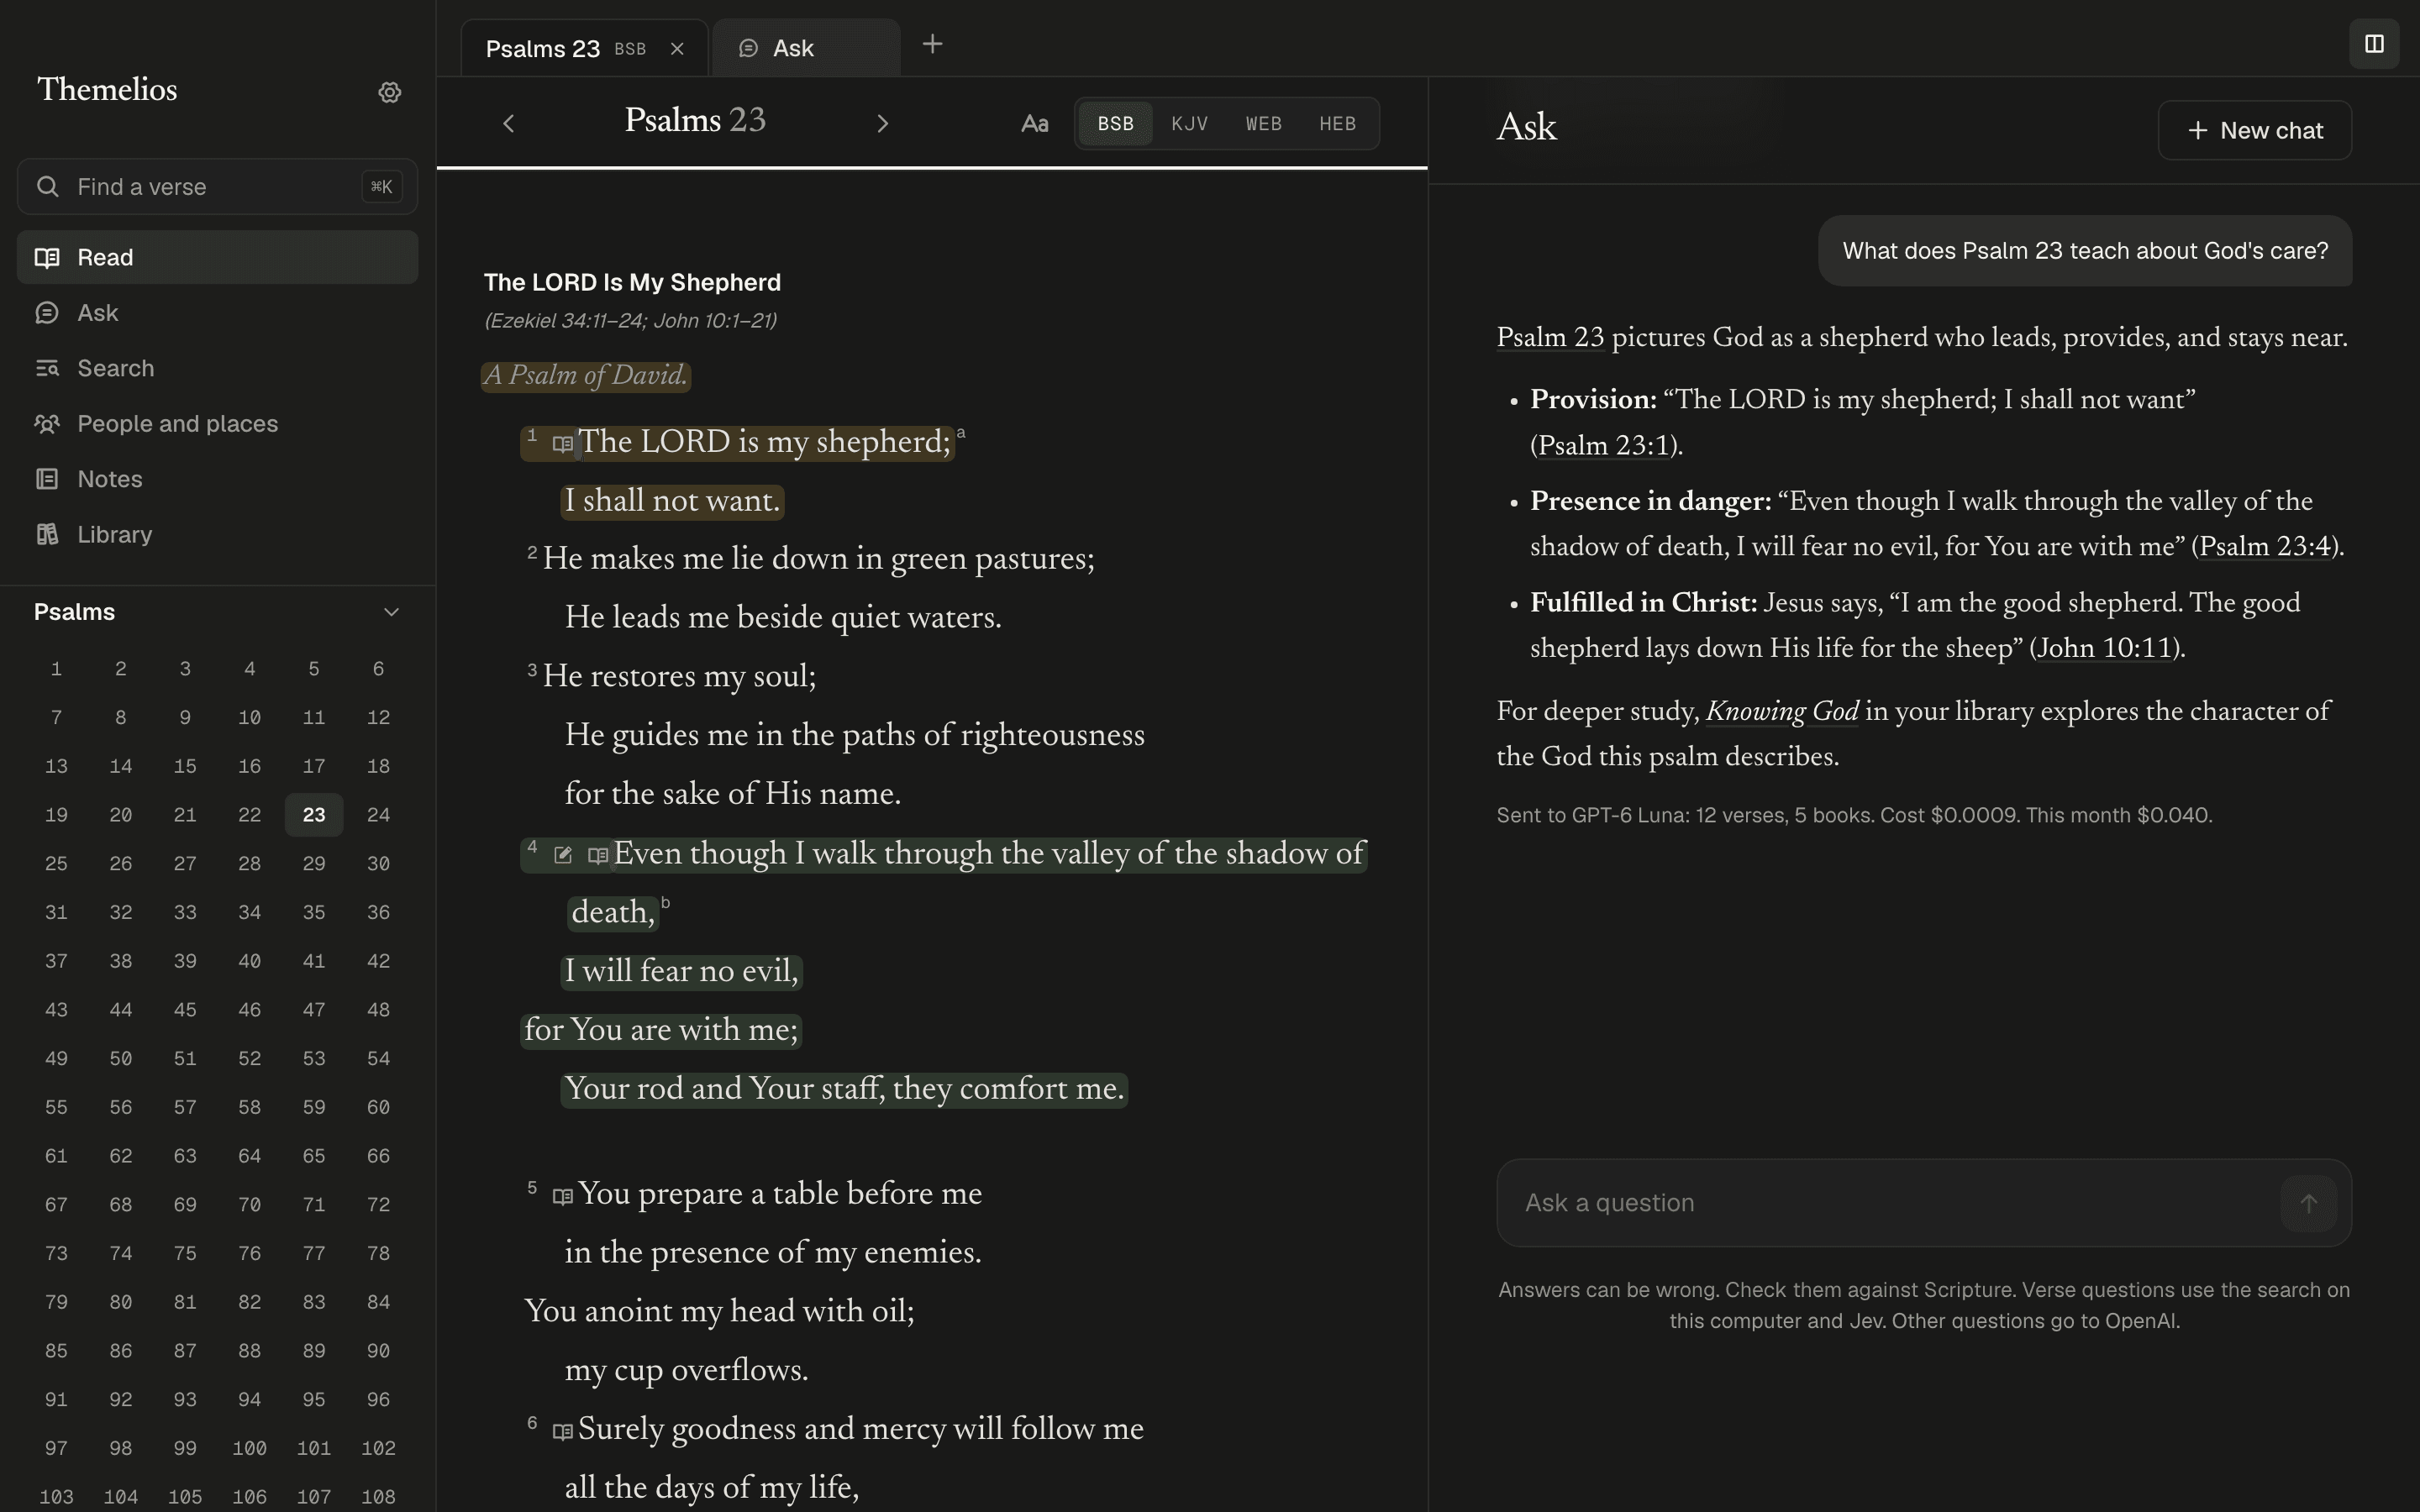Image resolution: width=2420 pixels, height=1512 pixels.
Task: Switch to the WEB translation
Action: pos(1263,124)
